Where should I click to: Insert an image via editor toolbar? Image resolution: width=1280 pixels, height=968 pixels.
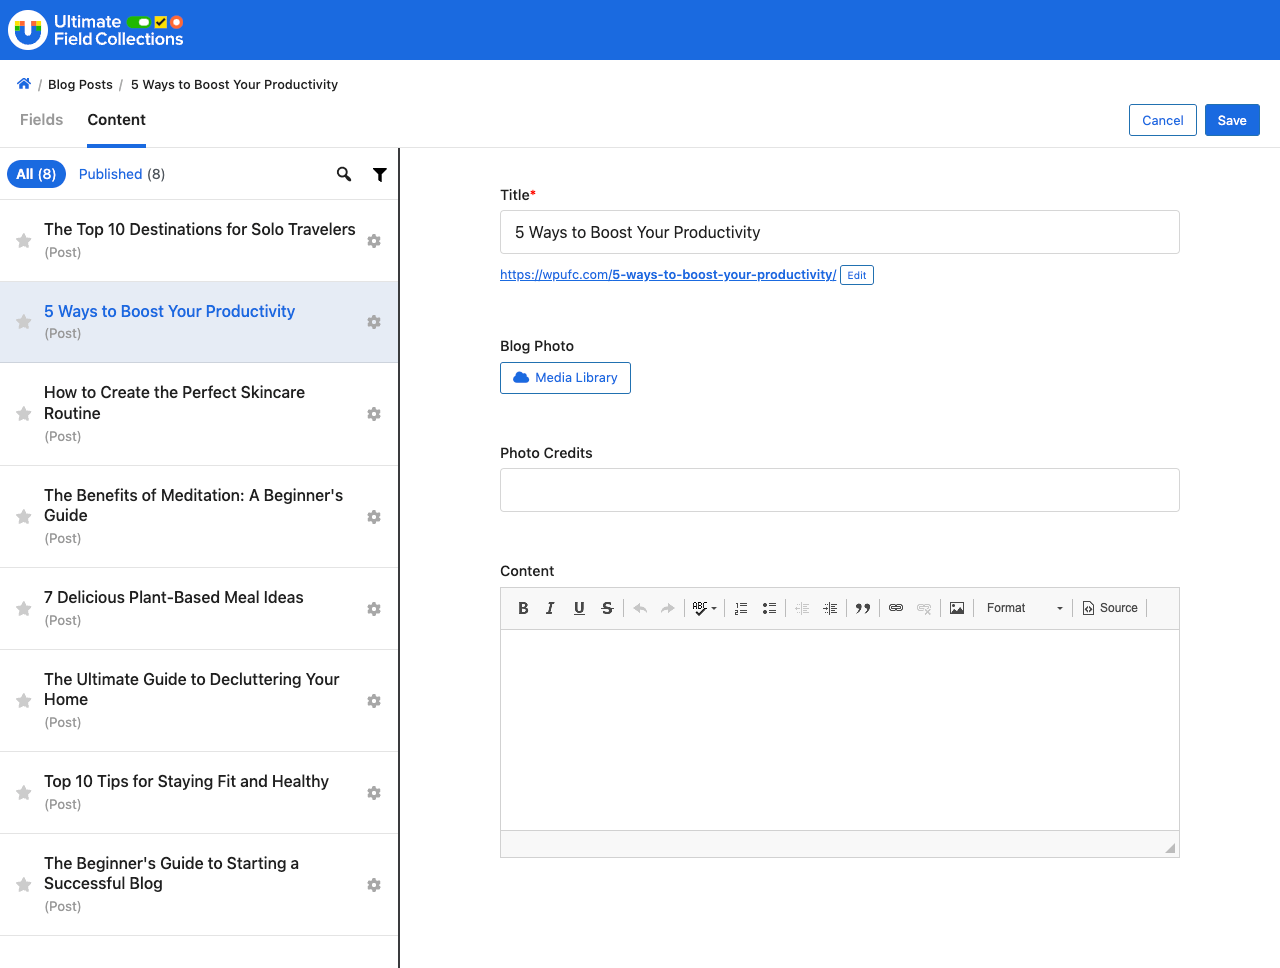pyautogui.click(x=957, y=608)
